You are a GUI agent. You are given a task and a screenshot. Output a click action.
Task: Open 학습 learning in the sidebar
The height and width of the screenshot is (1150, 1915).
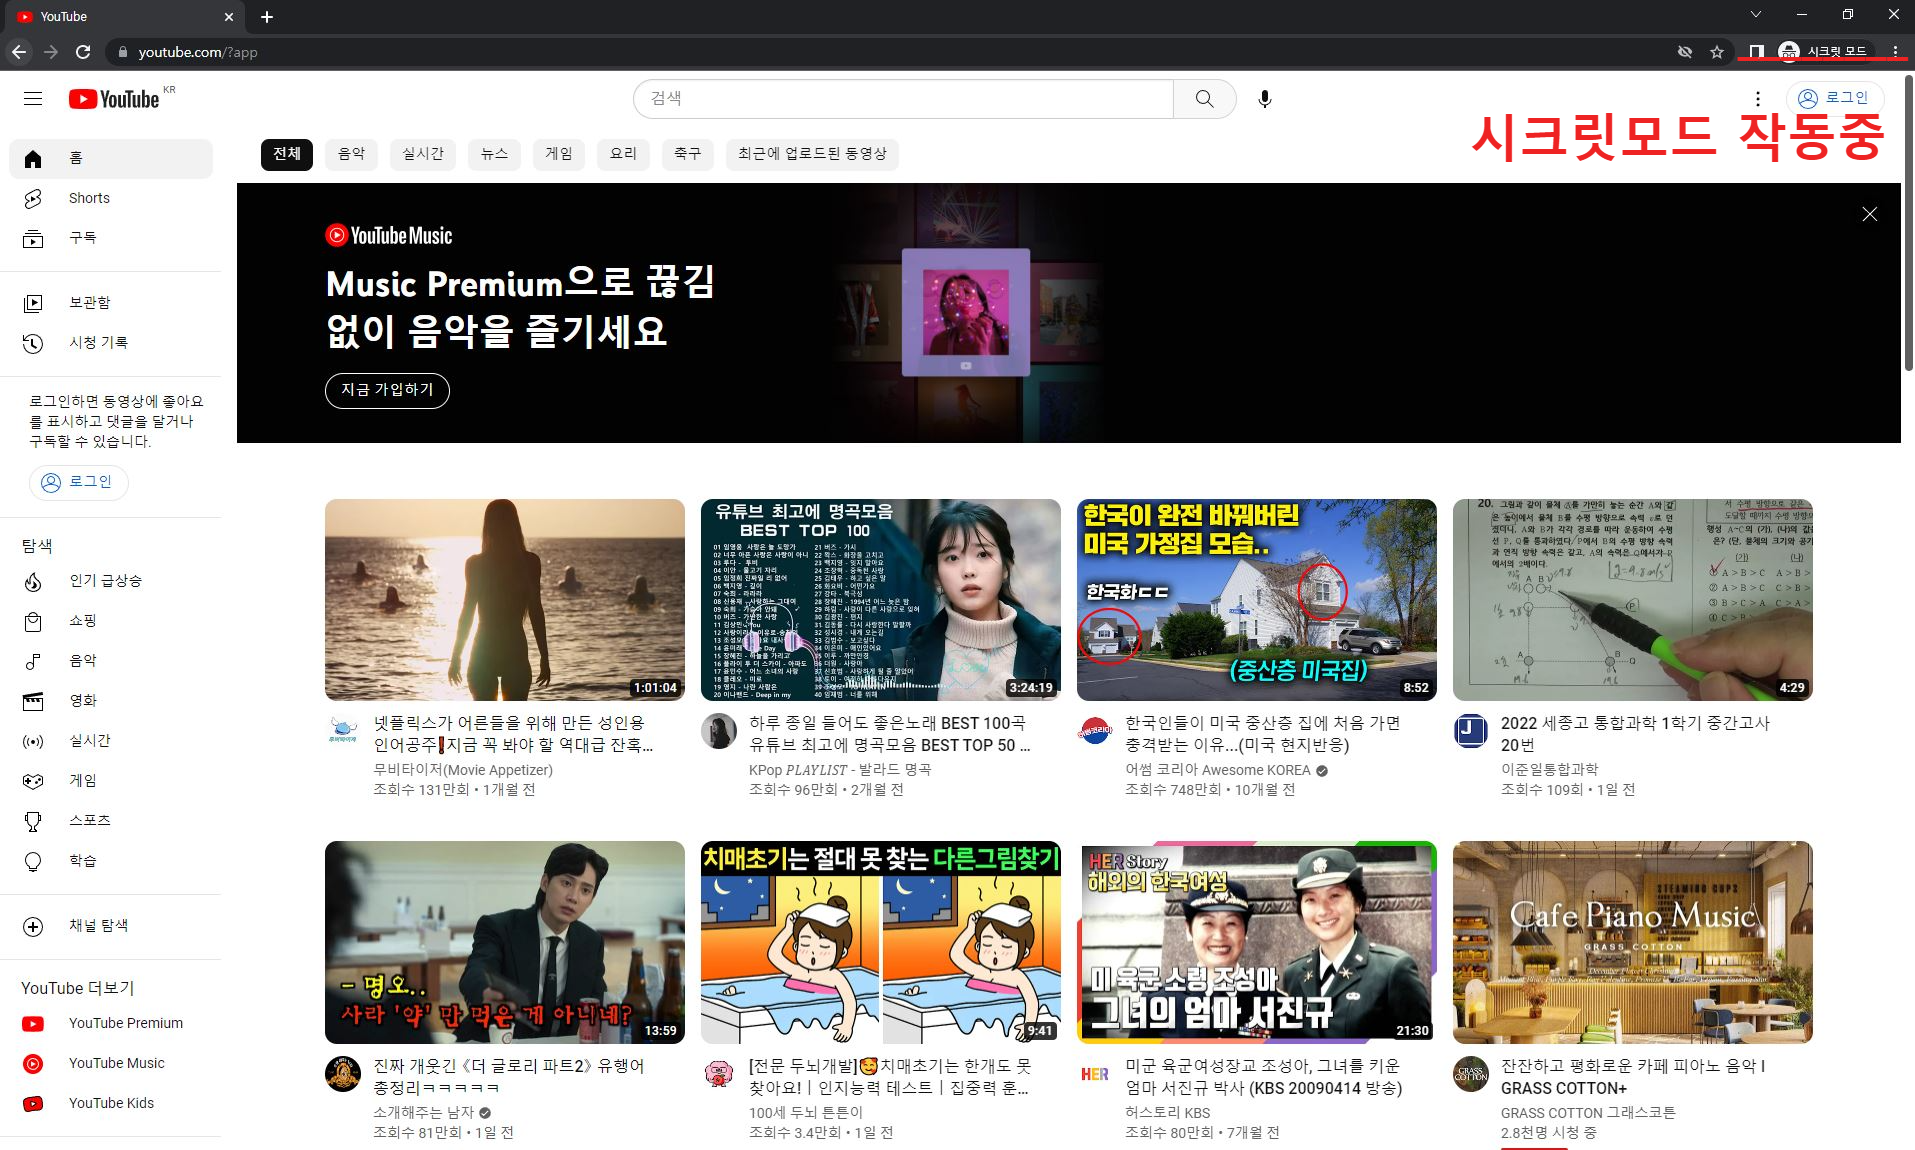[111, 861]
